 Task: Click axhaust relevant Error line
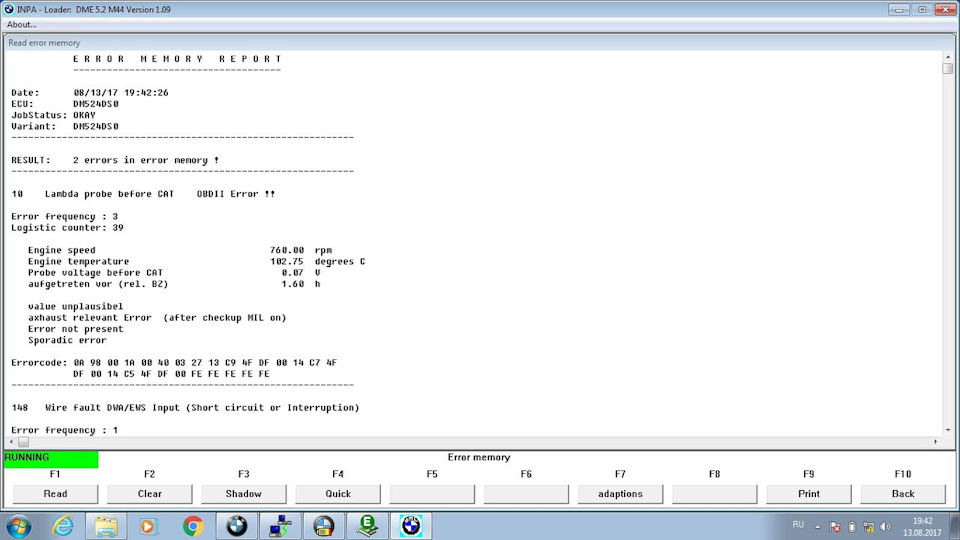pyautogui.click(x=157, y=318)
